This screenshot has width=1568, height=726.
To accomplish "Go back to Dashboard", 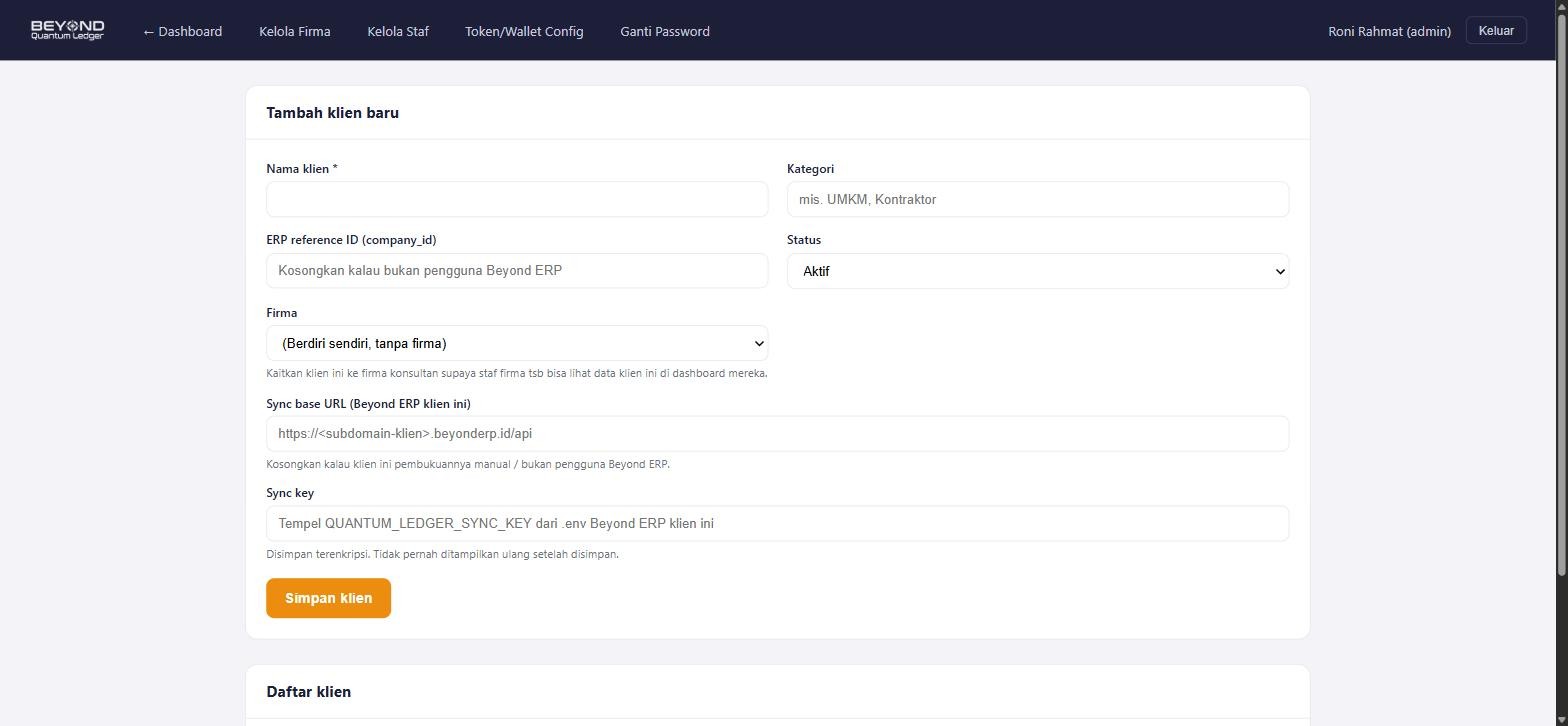I will [x=182, y=31].
